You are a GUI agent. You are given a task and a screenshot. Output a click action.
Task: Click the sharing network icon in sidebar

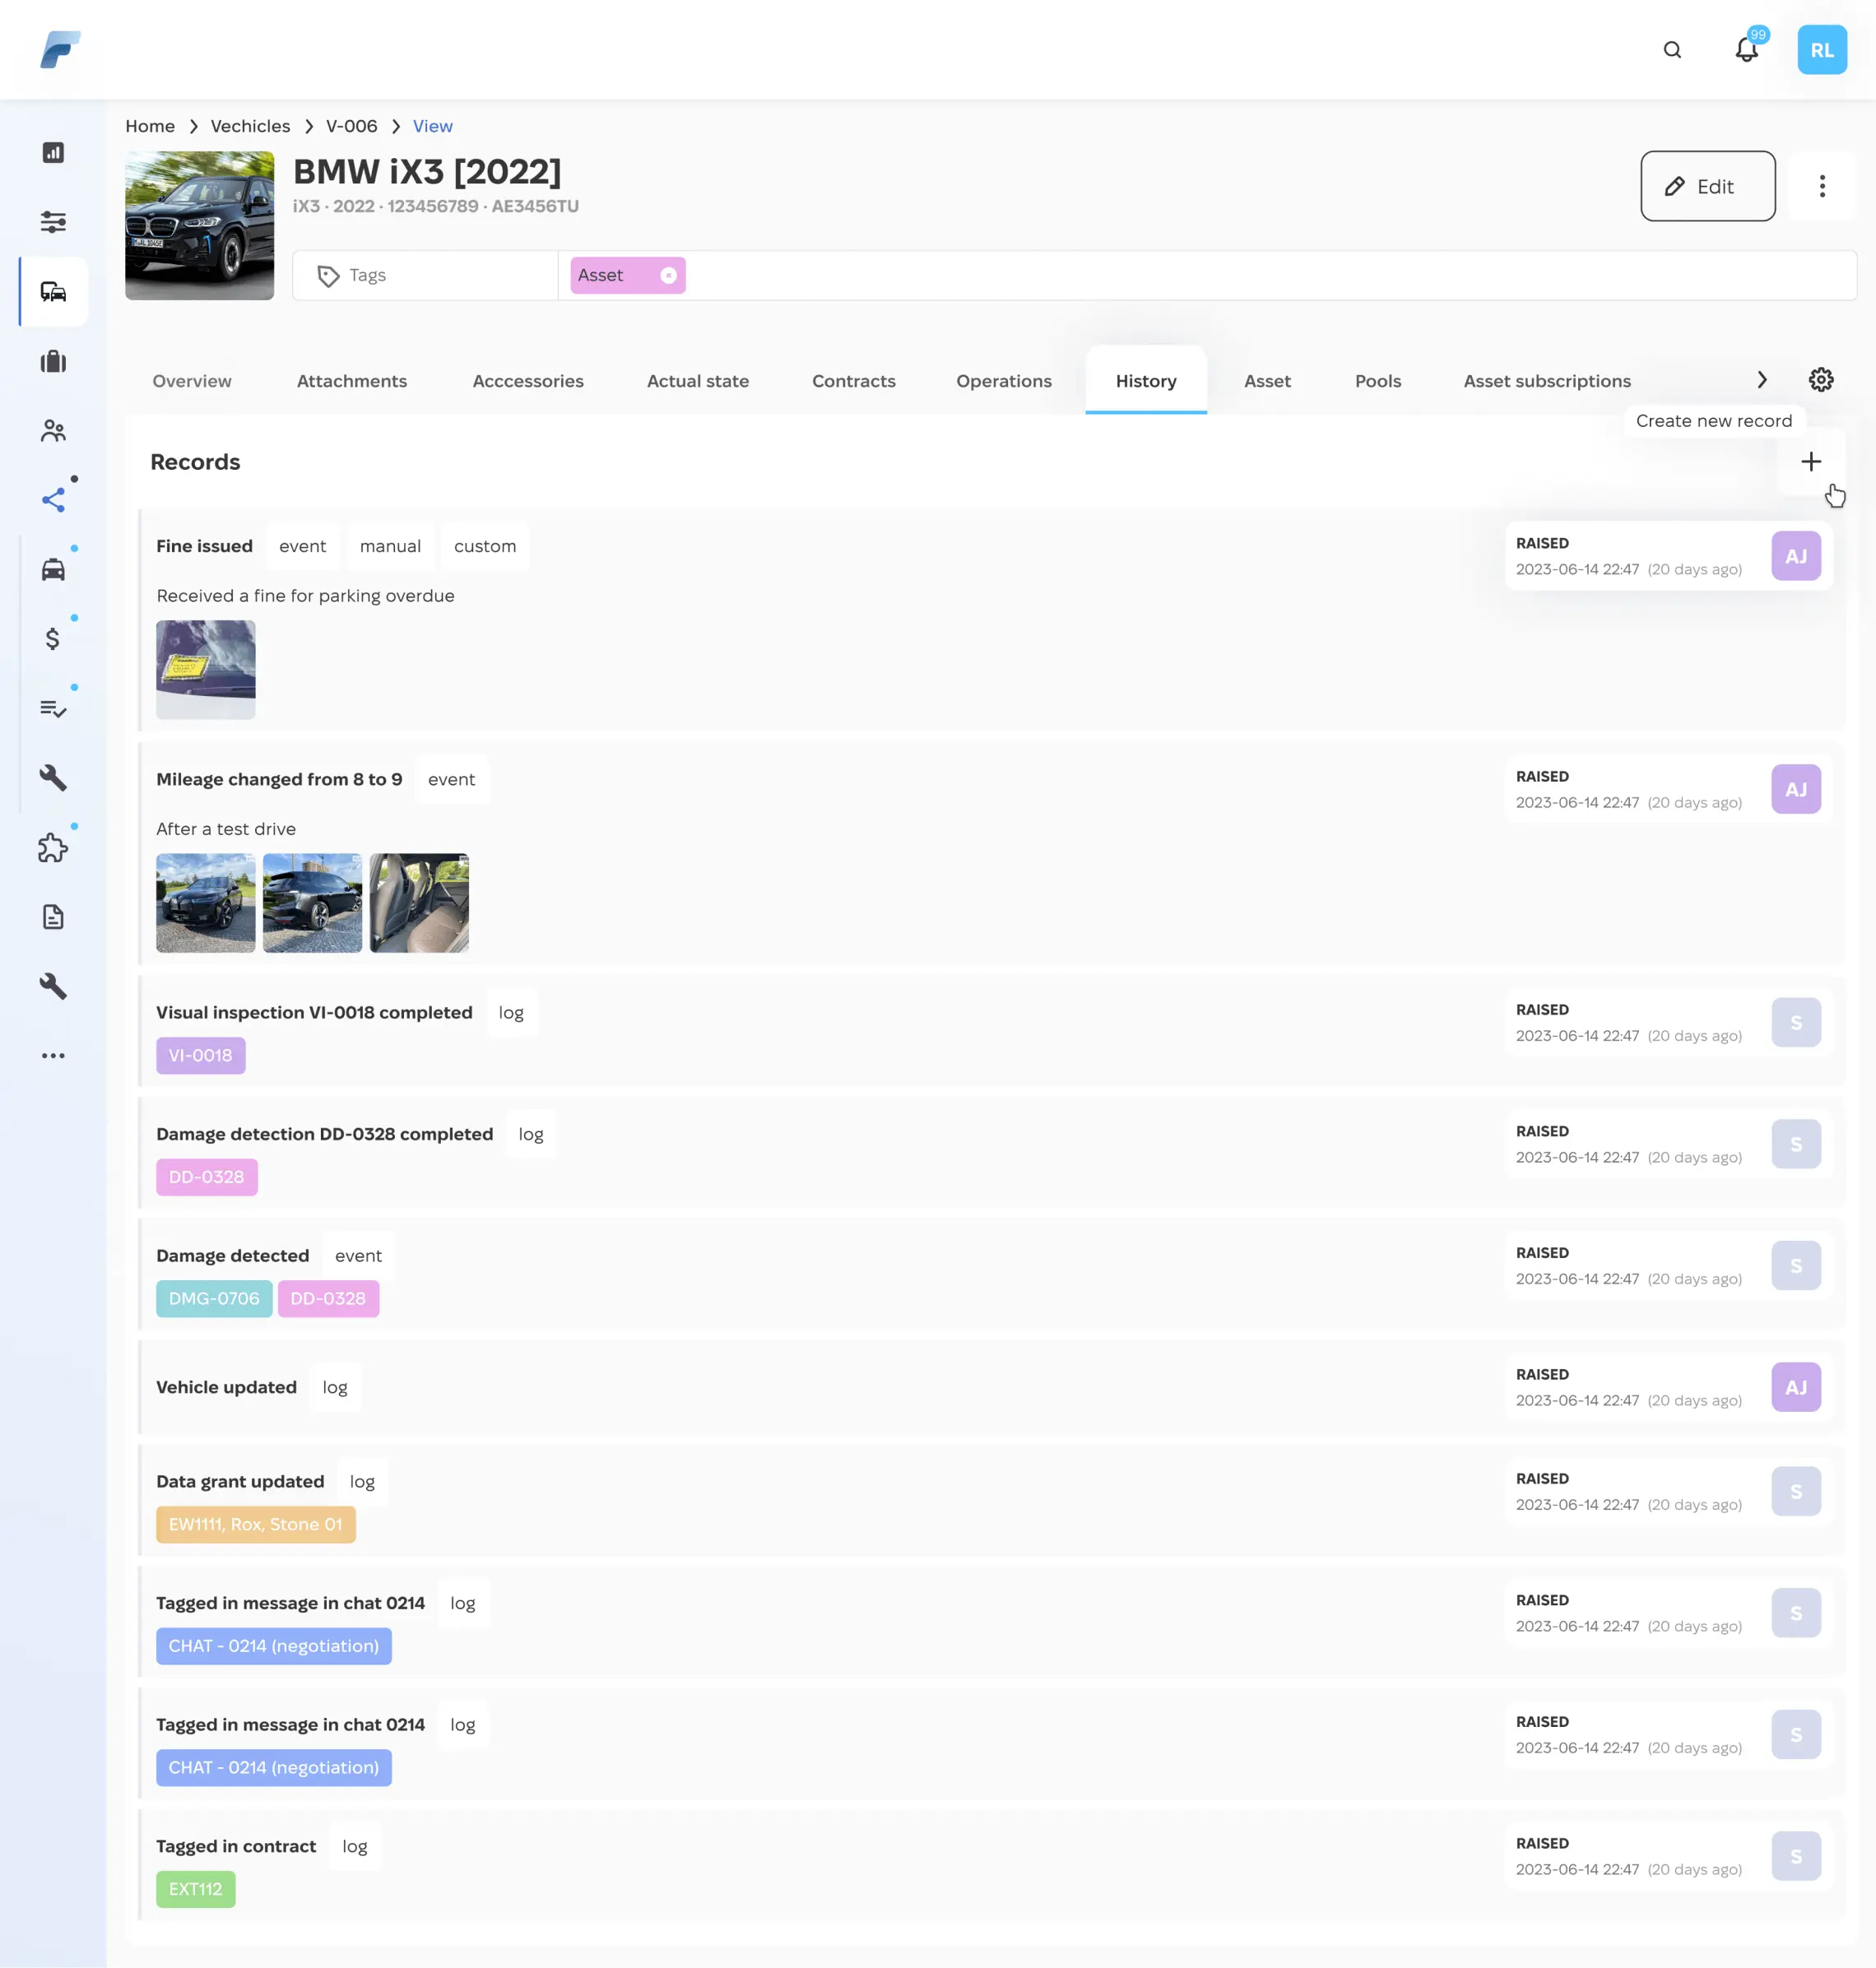click(x=53, y=500)
